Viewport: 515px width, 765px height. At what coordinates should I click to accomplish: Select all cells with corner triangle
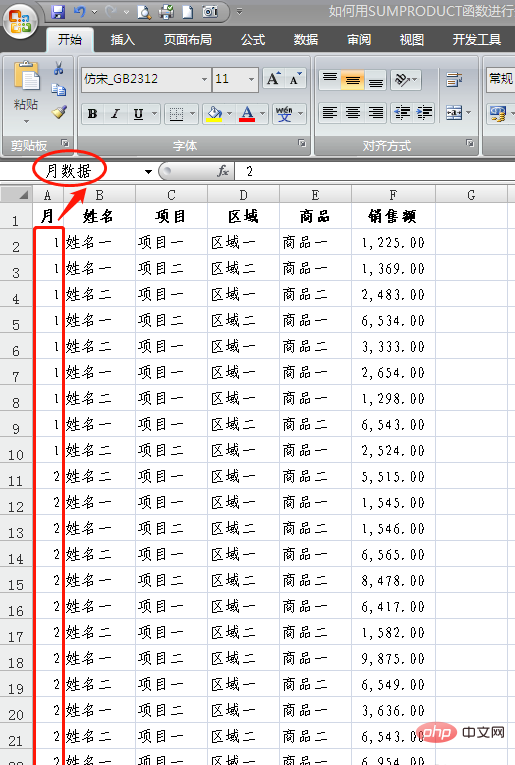coord(16,195)
